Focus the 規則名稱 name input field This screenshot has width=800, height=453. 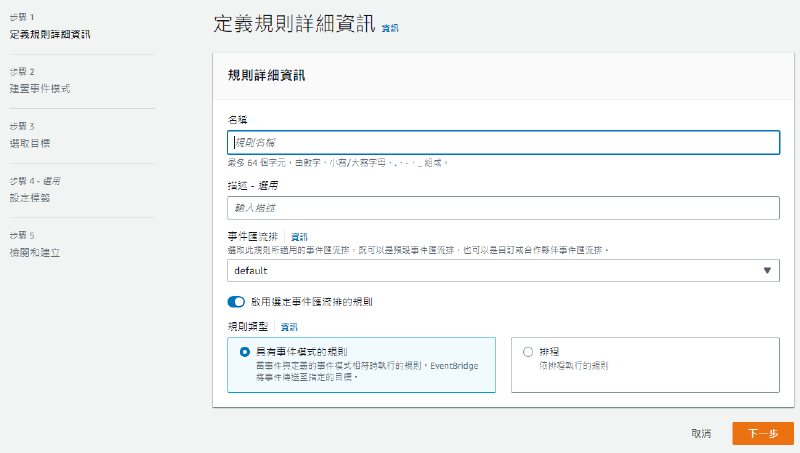[x=503, y=142]
